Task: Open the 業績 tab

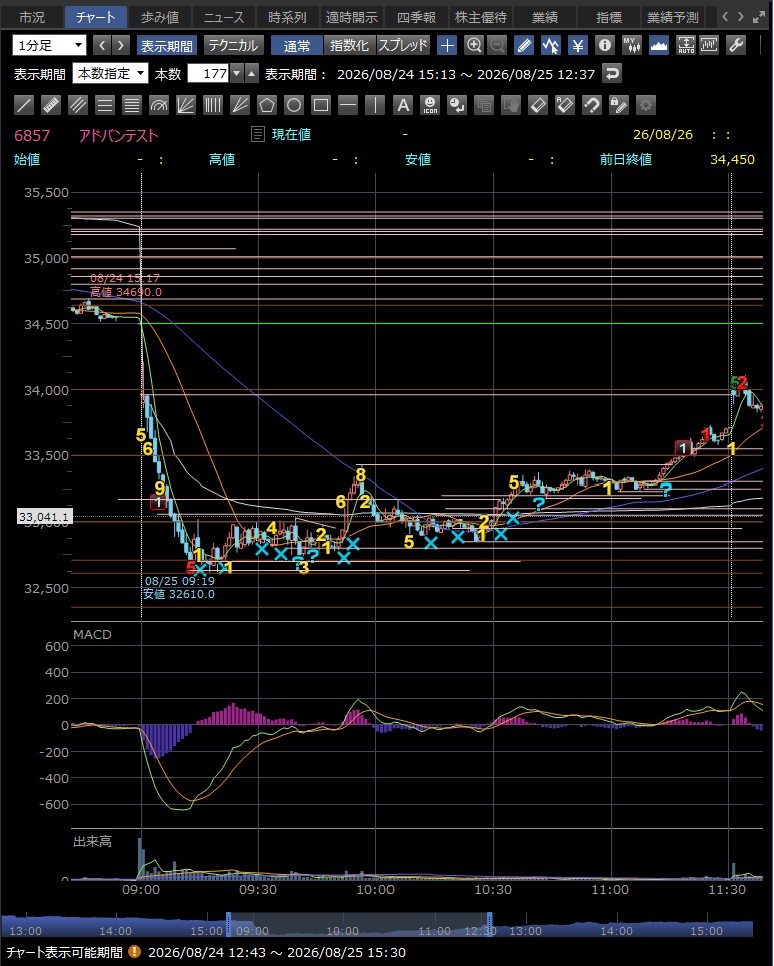Action: 545,17
